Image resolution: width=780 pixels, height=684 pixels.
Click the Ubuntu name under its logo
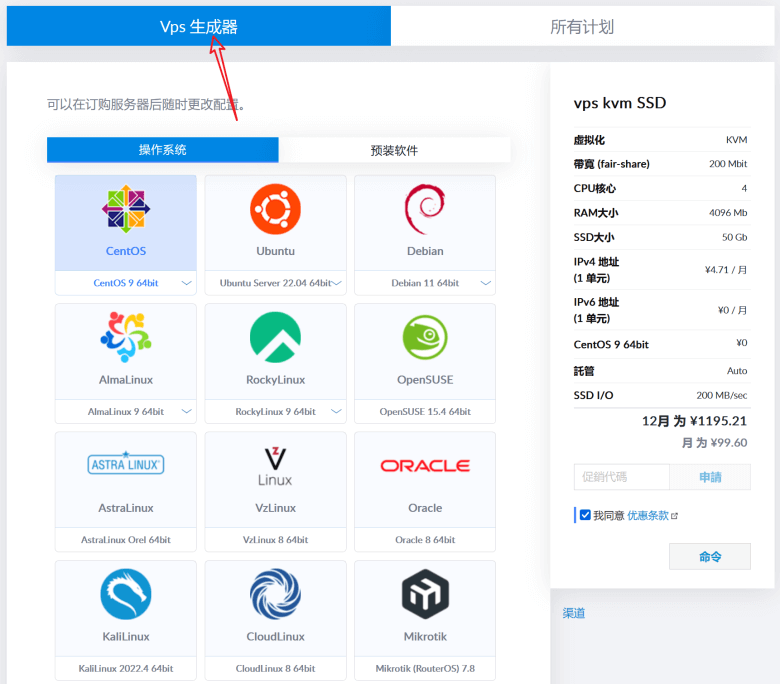(275, 251)
